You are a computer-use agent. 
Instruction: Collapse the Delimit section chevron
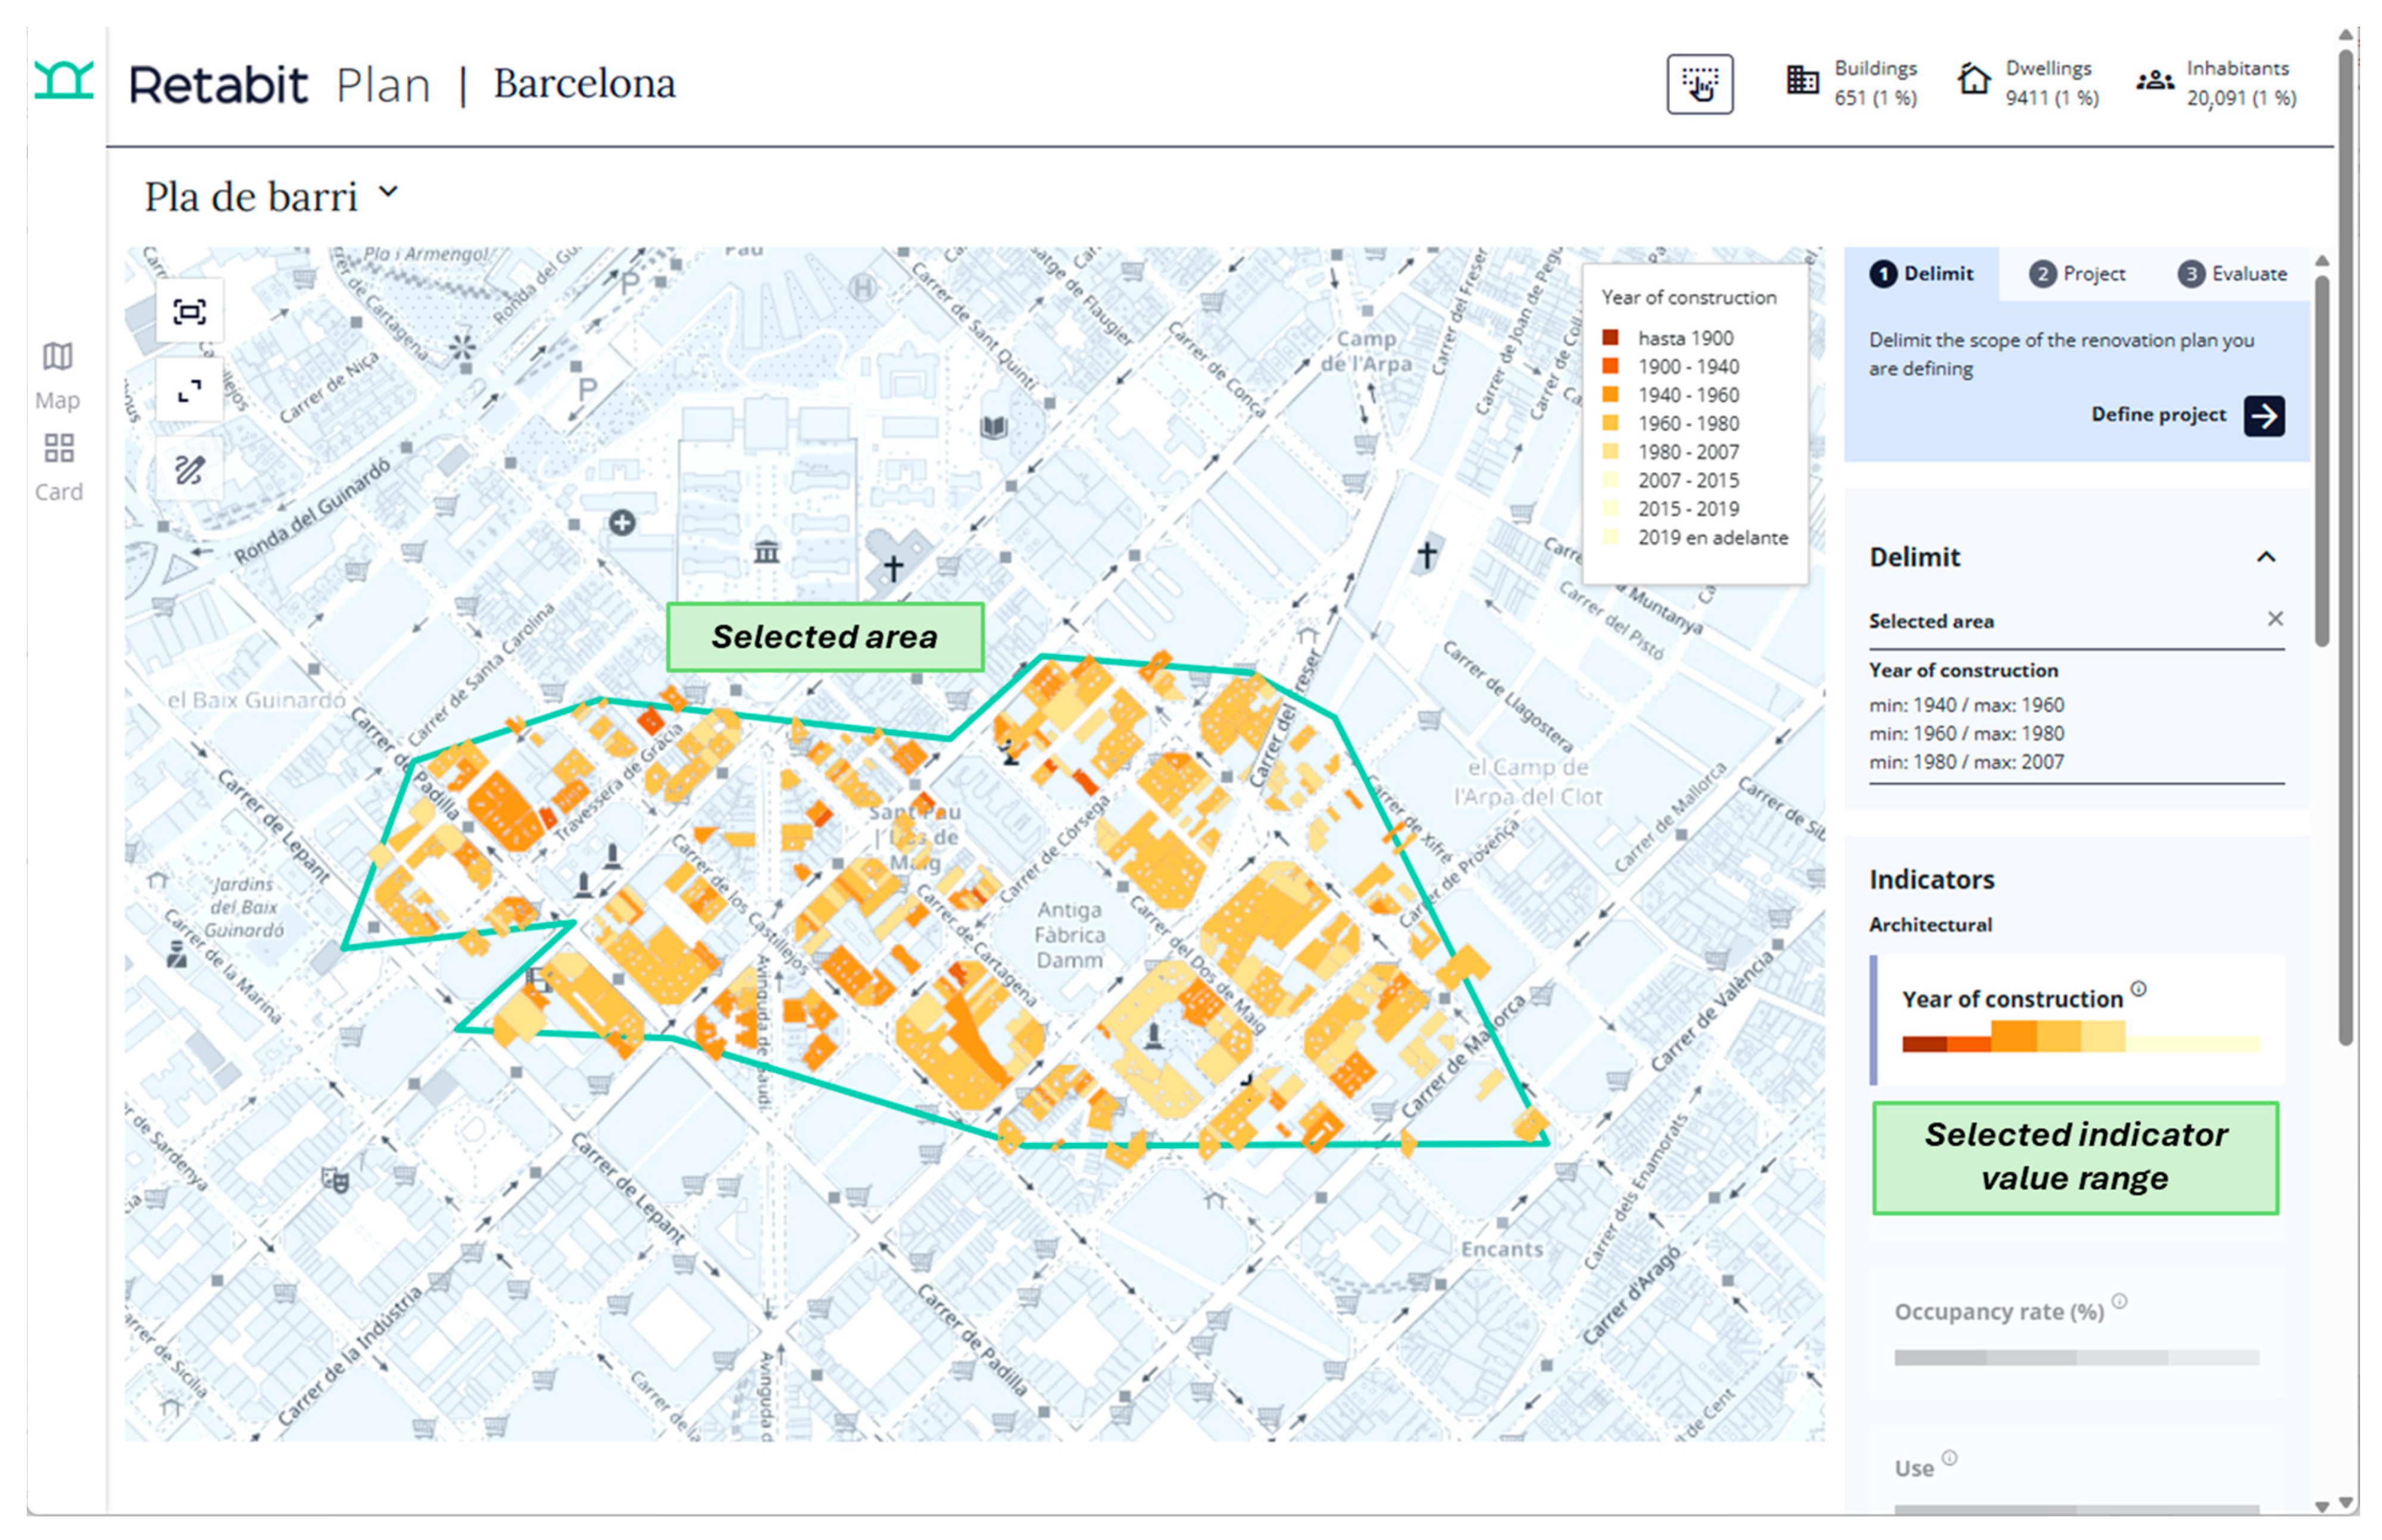[2265, 557]
